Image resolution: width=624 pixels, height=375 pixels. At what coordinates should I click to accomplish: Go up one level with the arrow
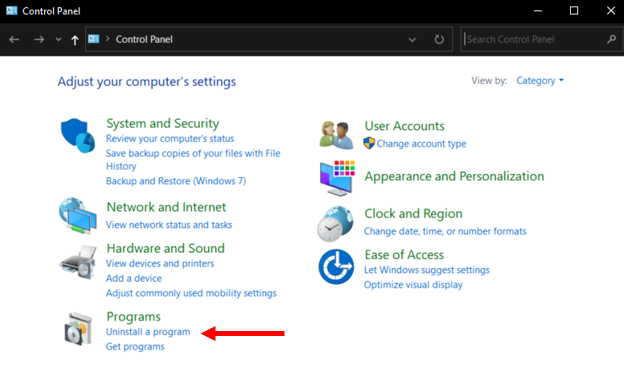pyautogui.click(x=74, y=39)
